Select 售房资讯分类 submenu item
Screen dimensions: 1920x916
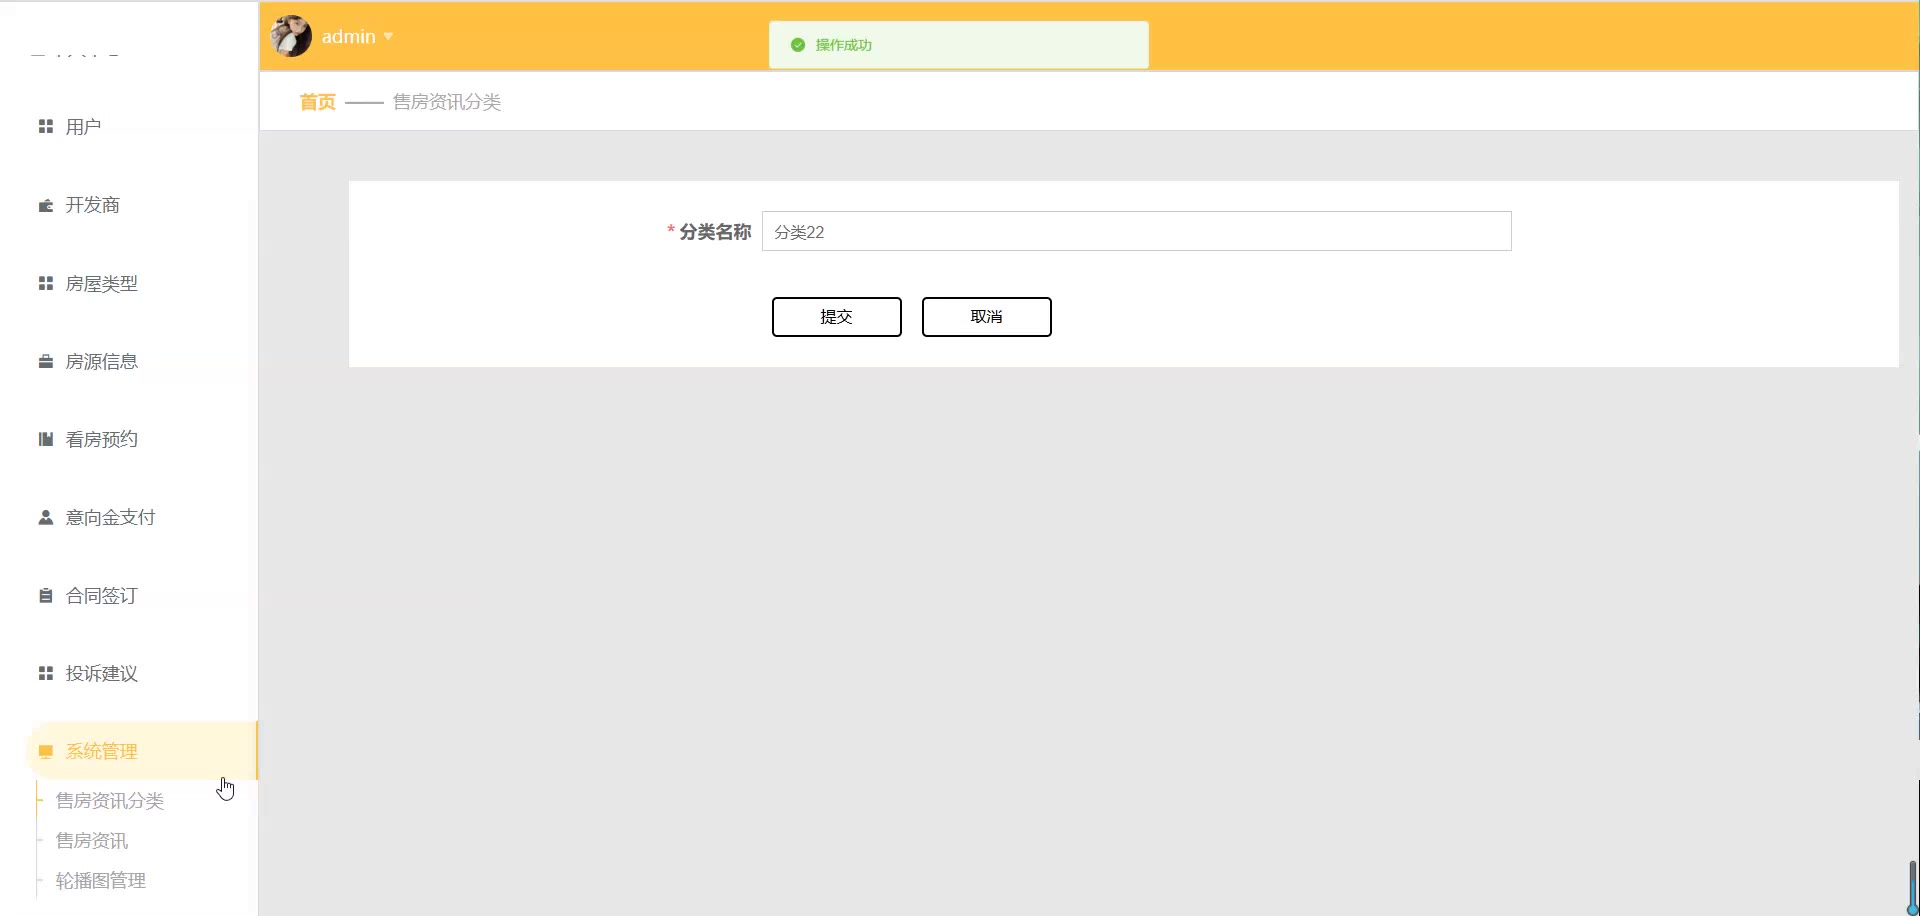coord(110,801)
